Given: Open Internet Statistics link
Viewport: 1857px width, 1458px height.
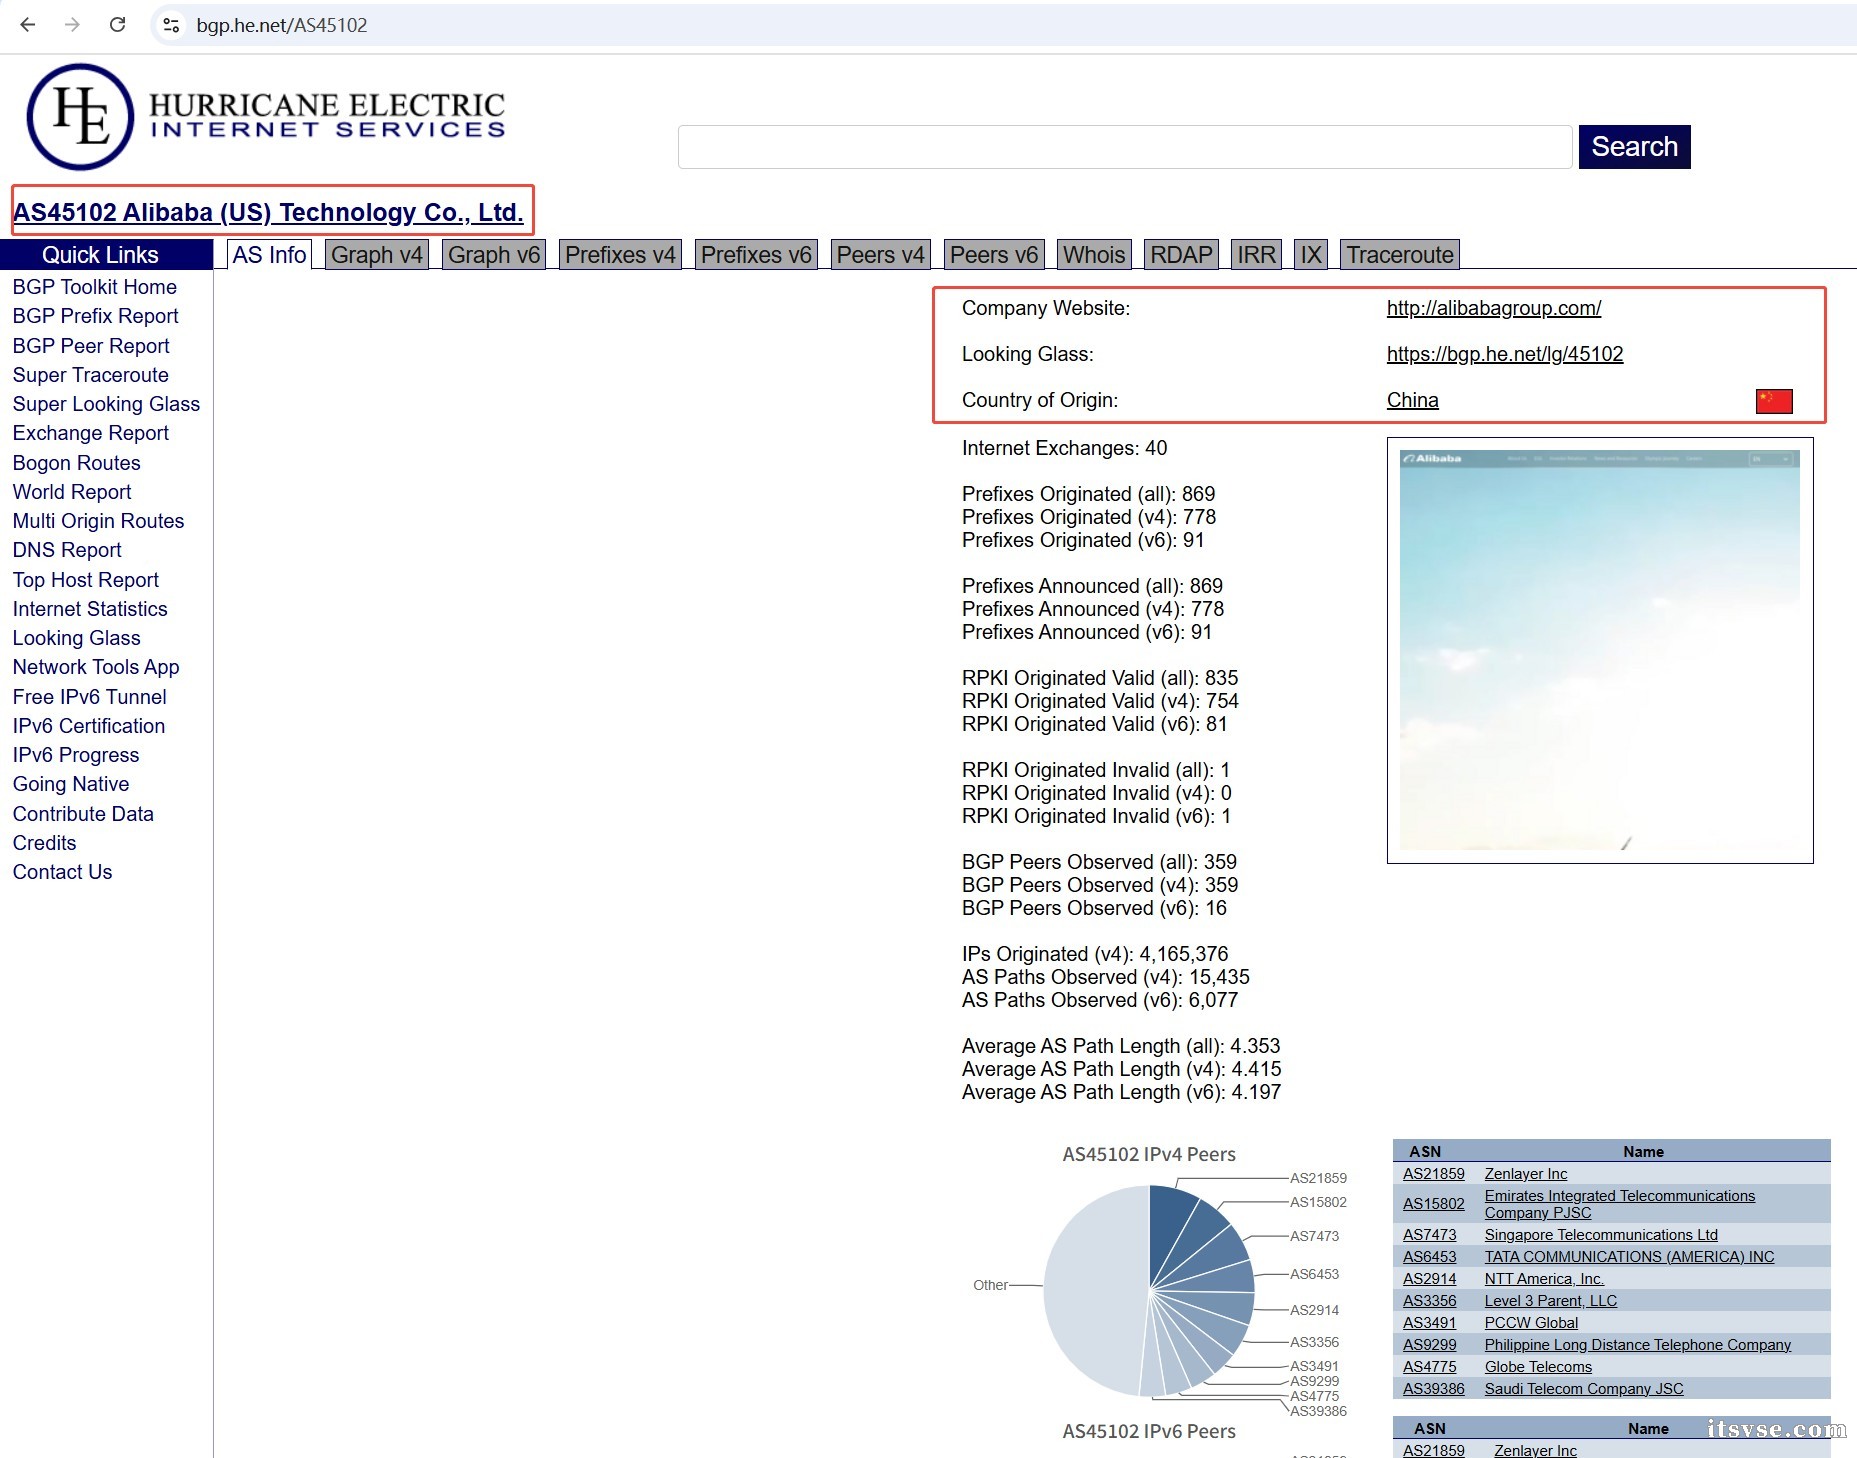Looking at the screenshot, I should (x=90, y=609).
